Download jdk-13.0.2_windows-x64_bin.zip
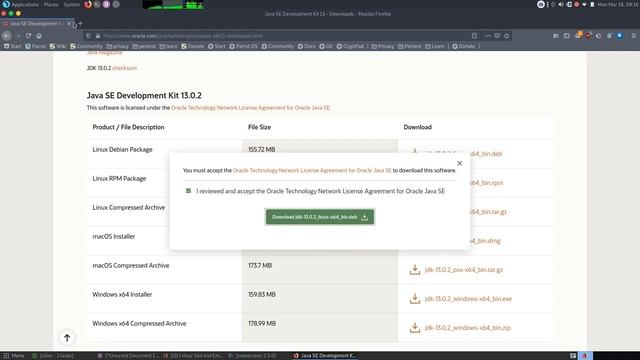 coord(467,328)
